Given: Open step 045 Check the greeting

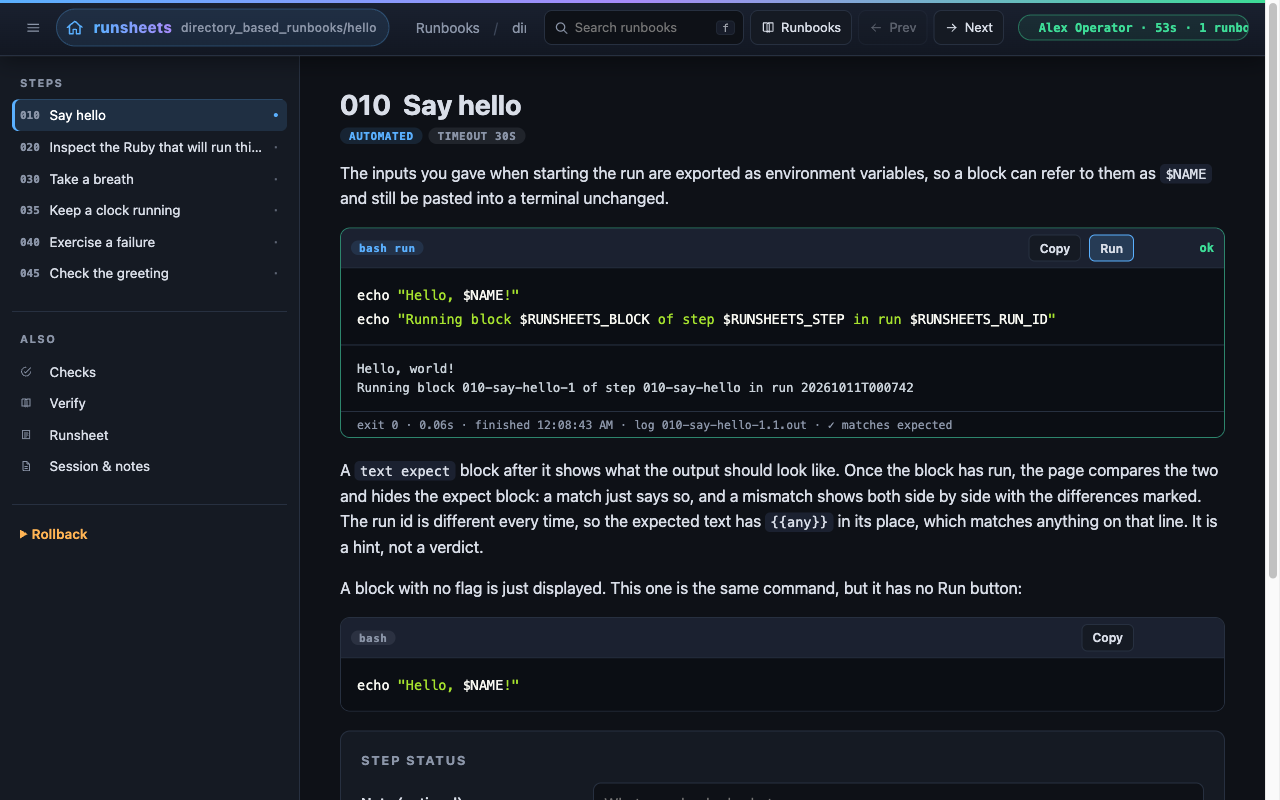Looking at the screenshot, I should coord(149,273).
